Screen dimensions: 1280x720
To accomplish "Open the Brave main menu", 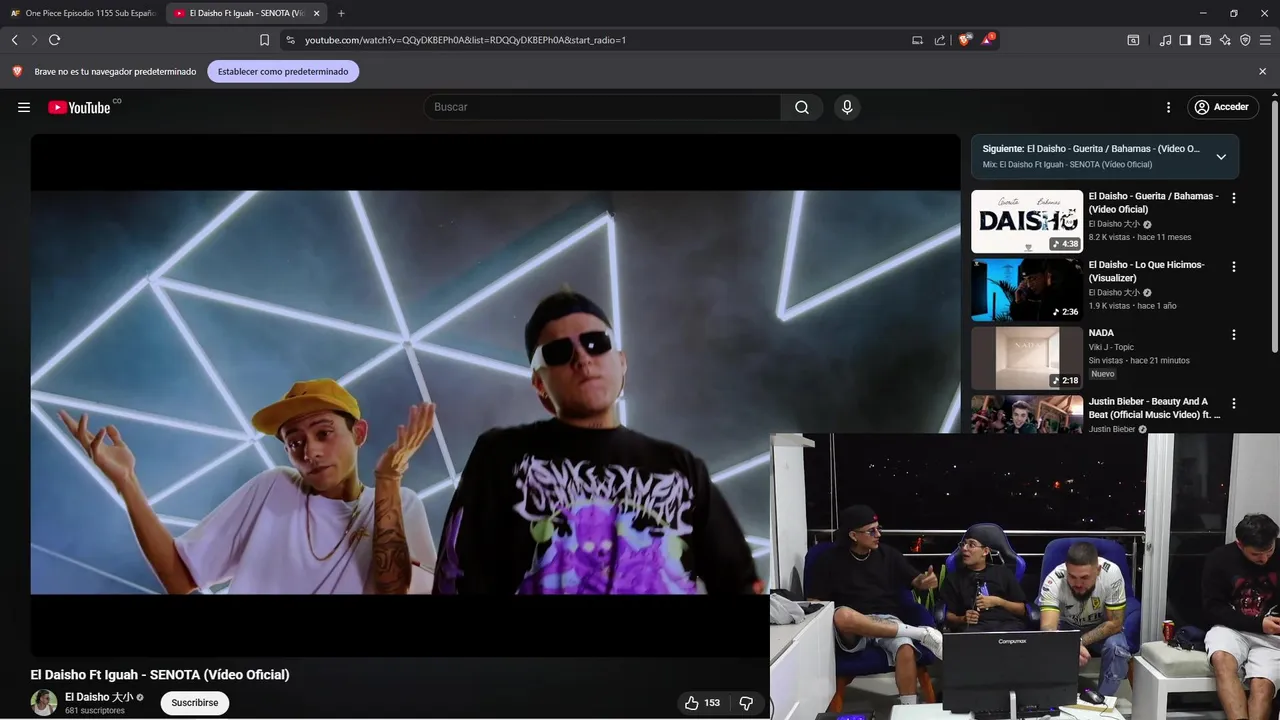I will tap(1265, 40).
